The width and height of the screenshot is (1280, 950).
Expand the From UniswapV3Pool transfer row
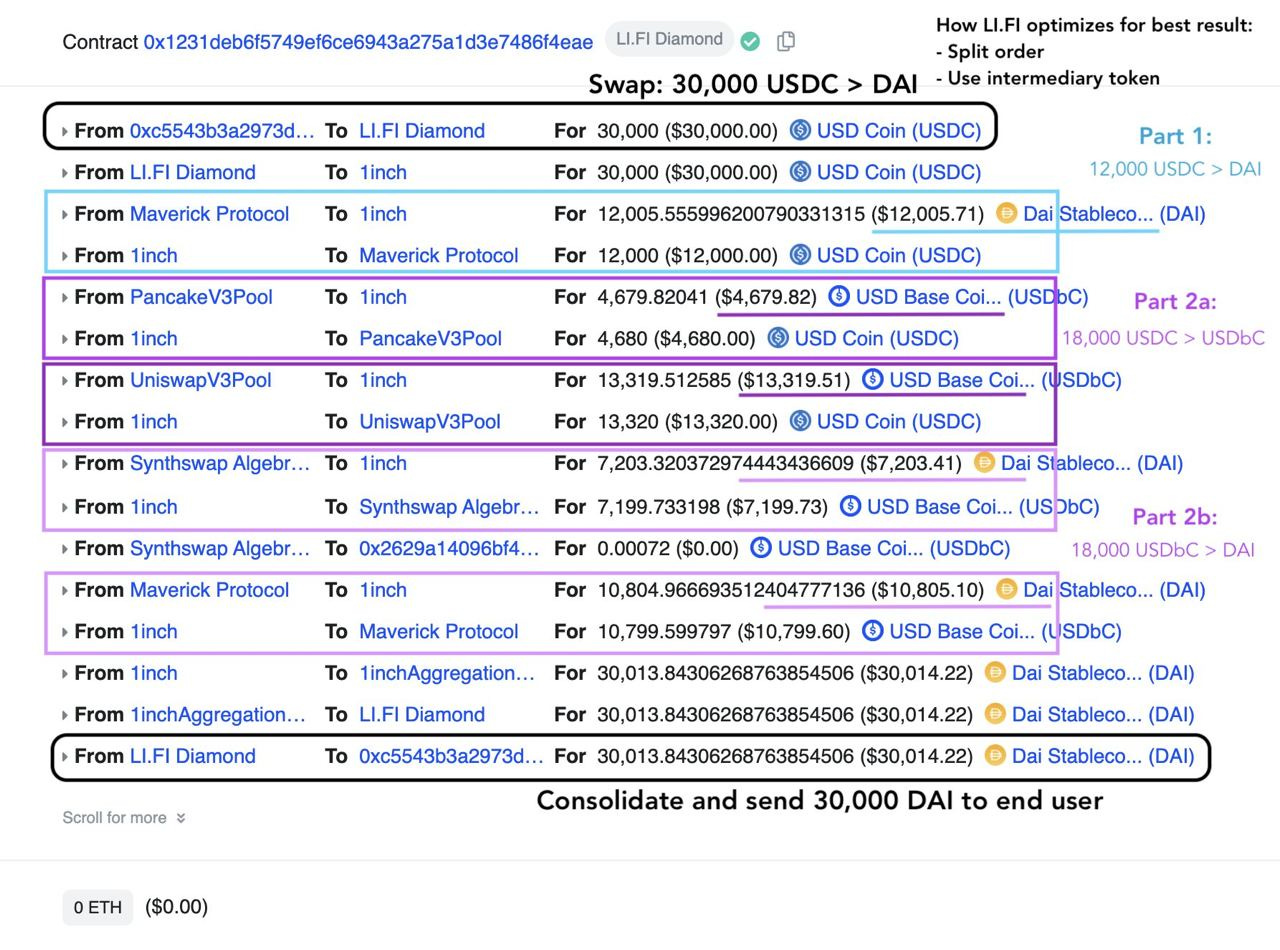[65, 380]
